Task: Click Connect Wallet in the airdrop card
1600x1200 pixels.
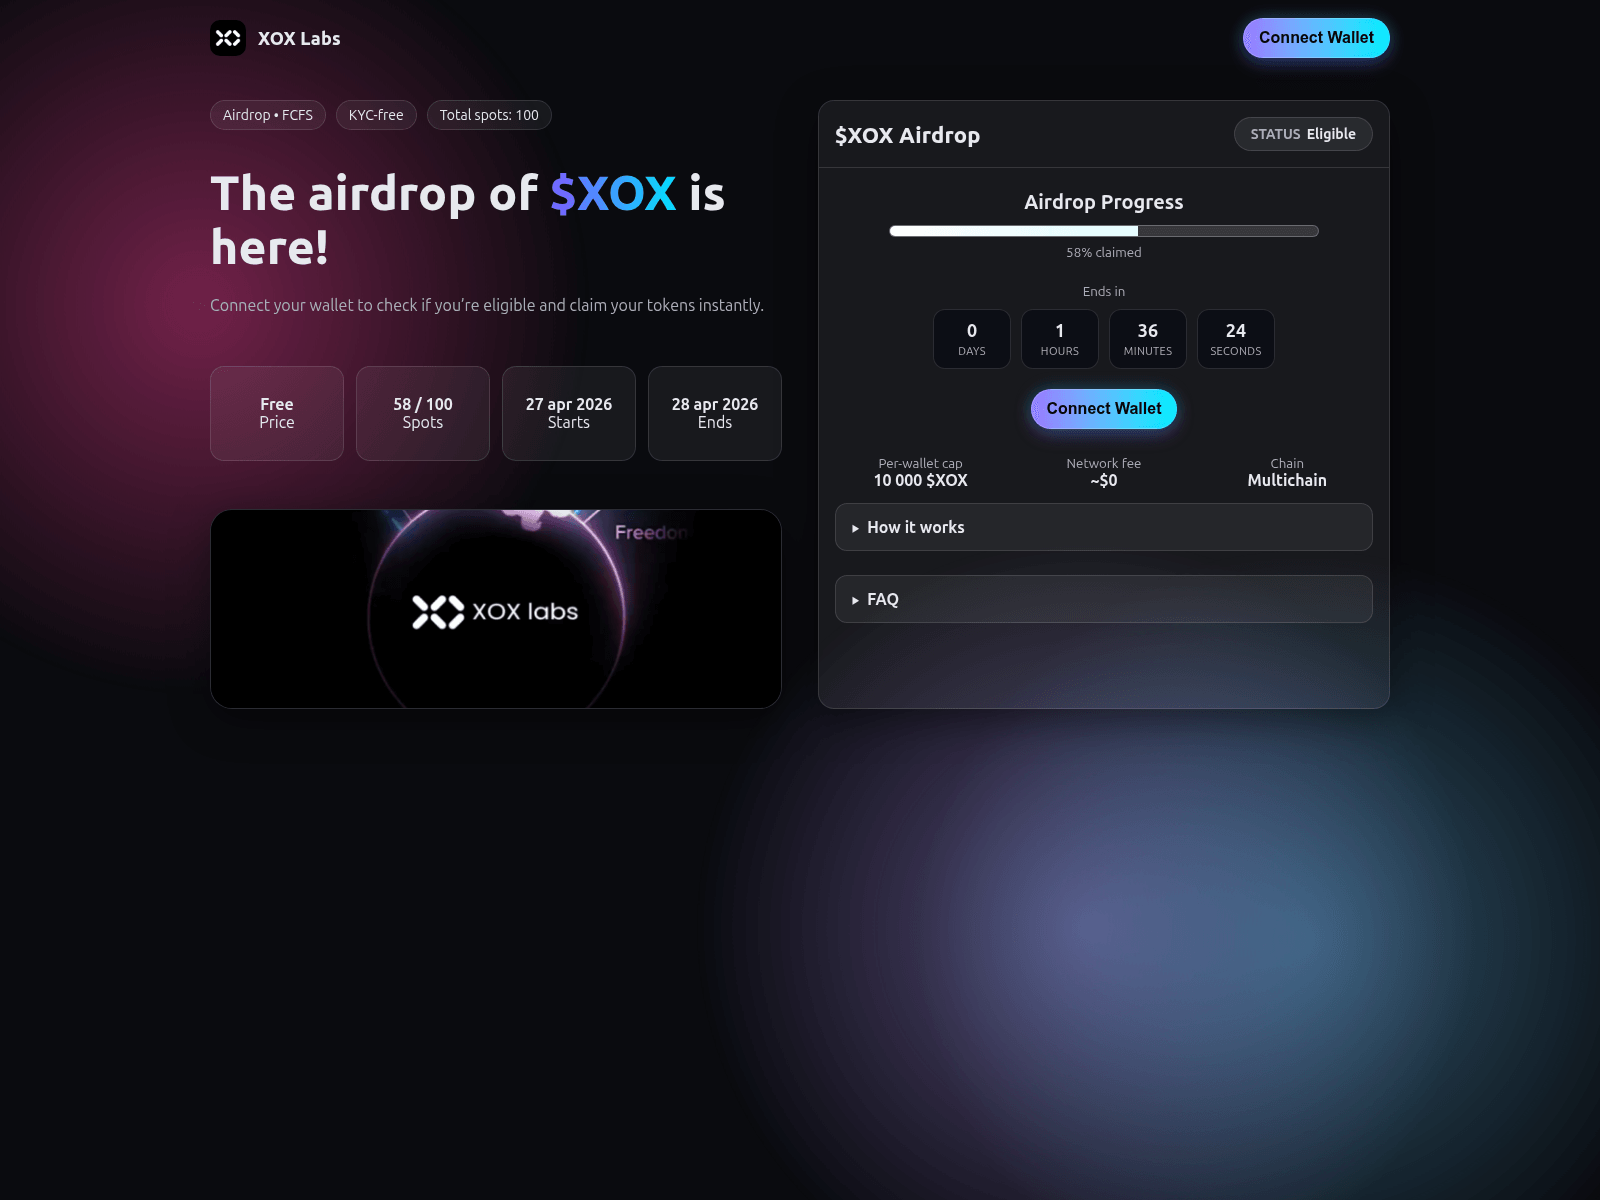Action: [1103, 409]
